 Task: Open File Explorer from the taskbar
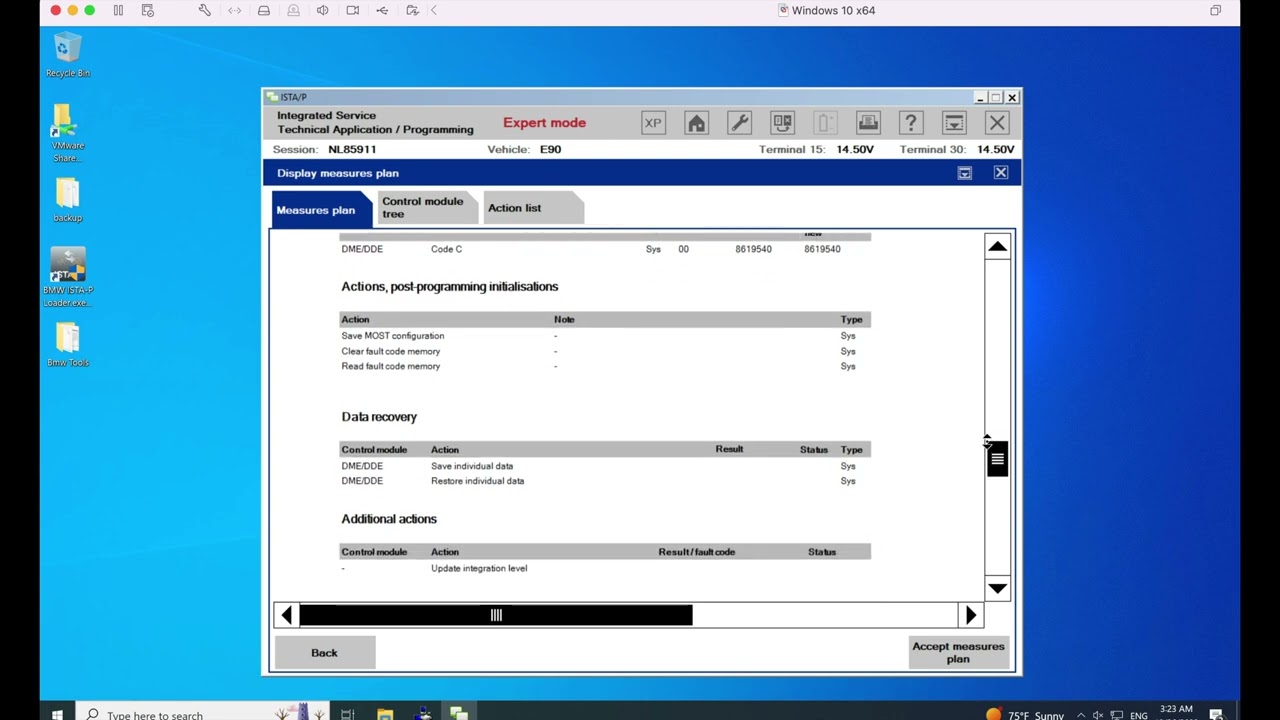click(385, 714)
